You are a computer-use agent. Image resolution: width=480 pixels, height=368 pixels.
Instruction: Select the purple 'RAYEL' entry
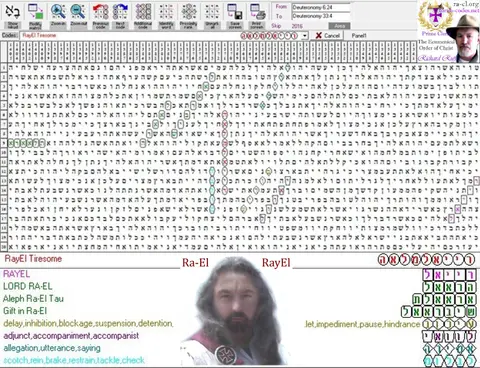click(16, 274)
